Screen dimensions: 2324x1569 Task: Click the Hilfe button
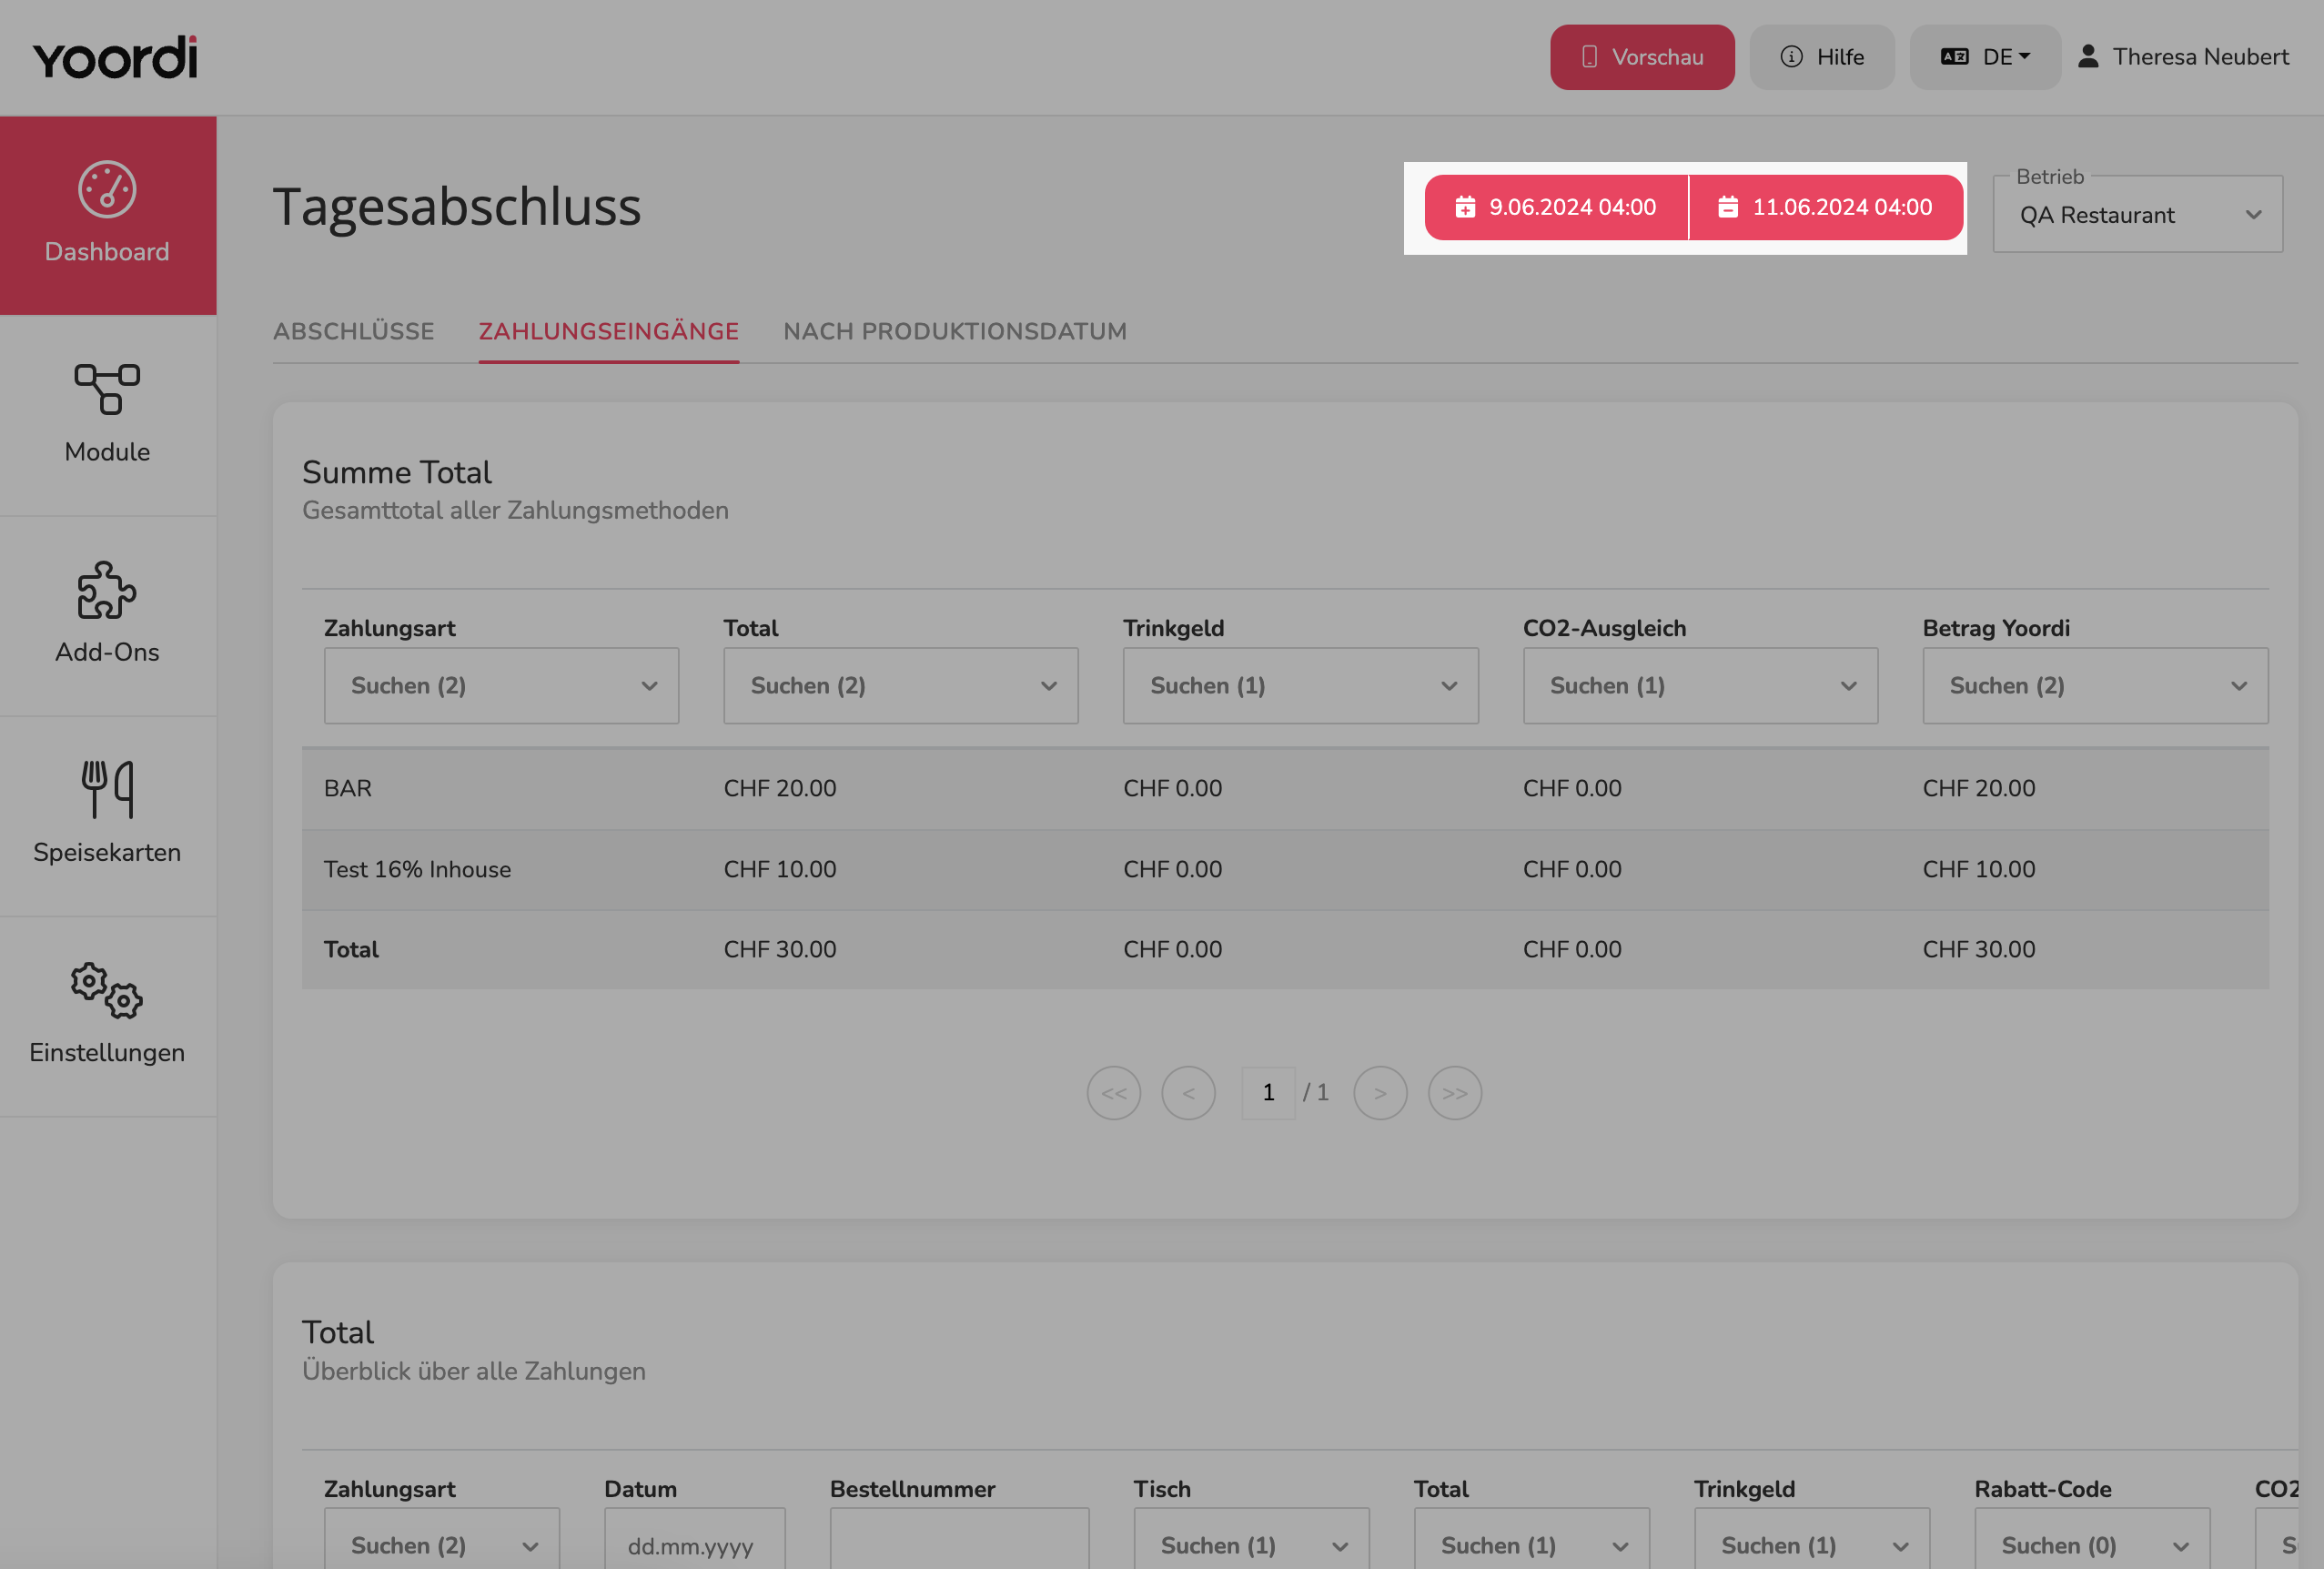pyautogui.click(x=1822, y=57)
